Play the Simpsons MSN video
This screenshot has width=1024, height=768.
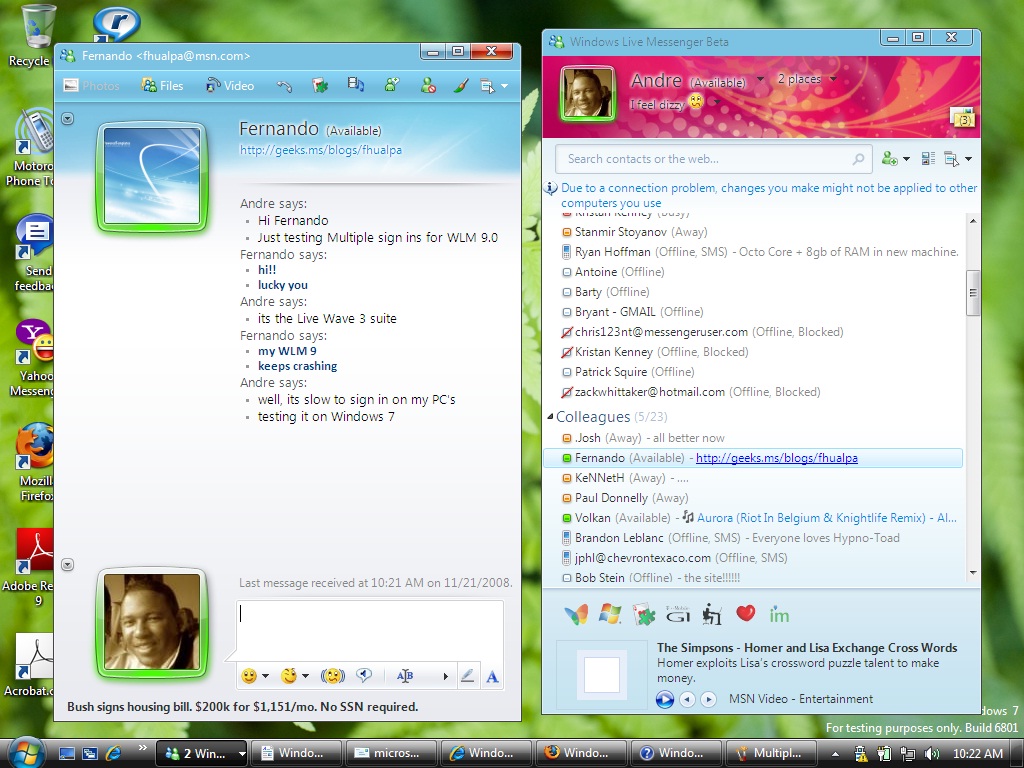[x=665, y=699]
